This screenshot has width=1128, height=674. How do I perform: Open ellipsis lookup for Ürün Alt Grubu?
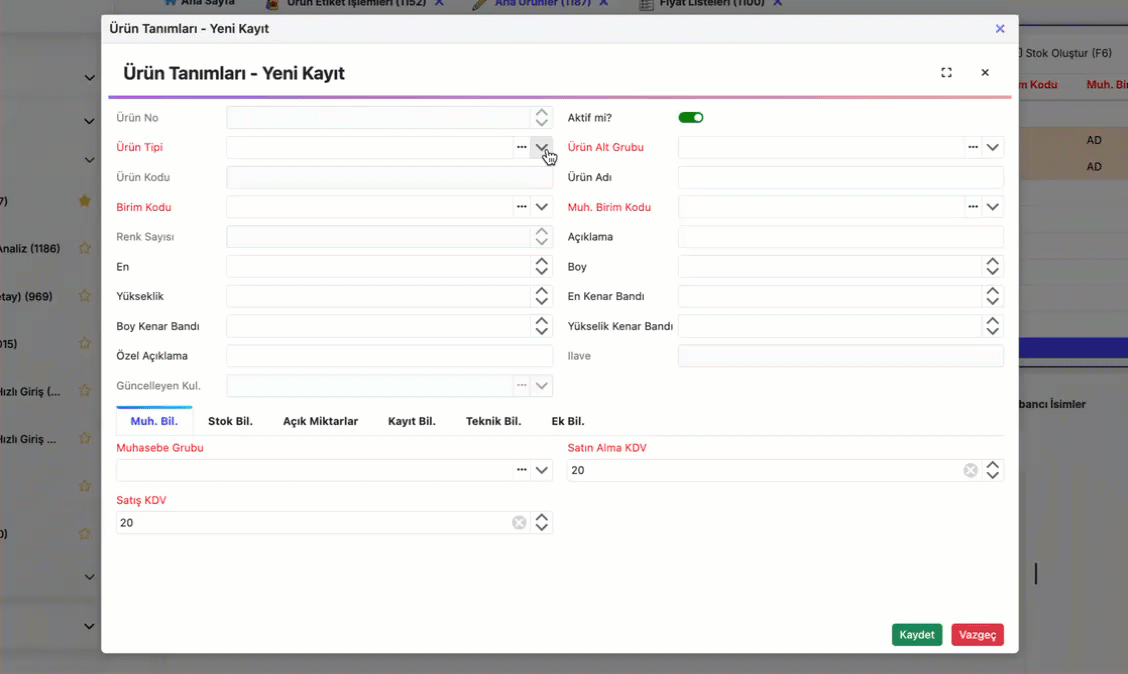click(972, 148)
